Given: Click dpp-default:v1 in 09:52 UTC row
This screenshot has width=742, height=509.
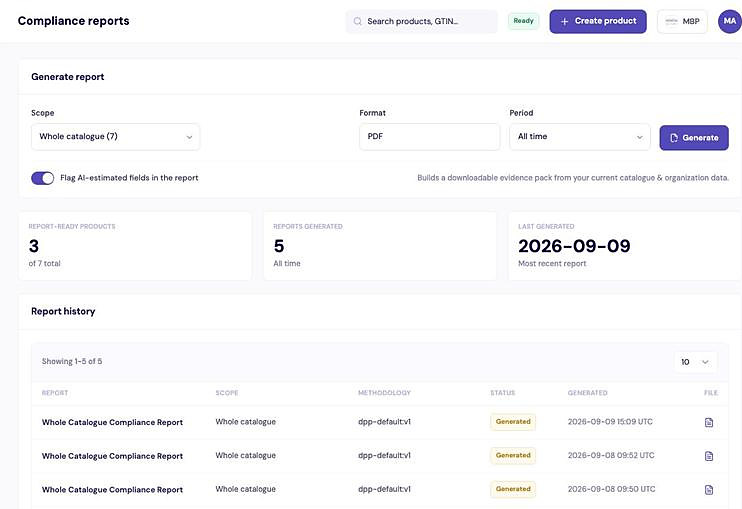Looking at the screenshot, I should (384, 455).
